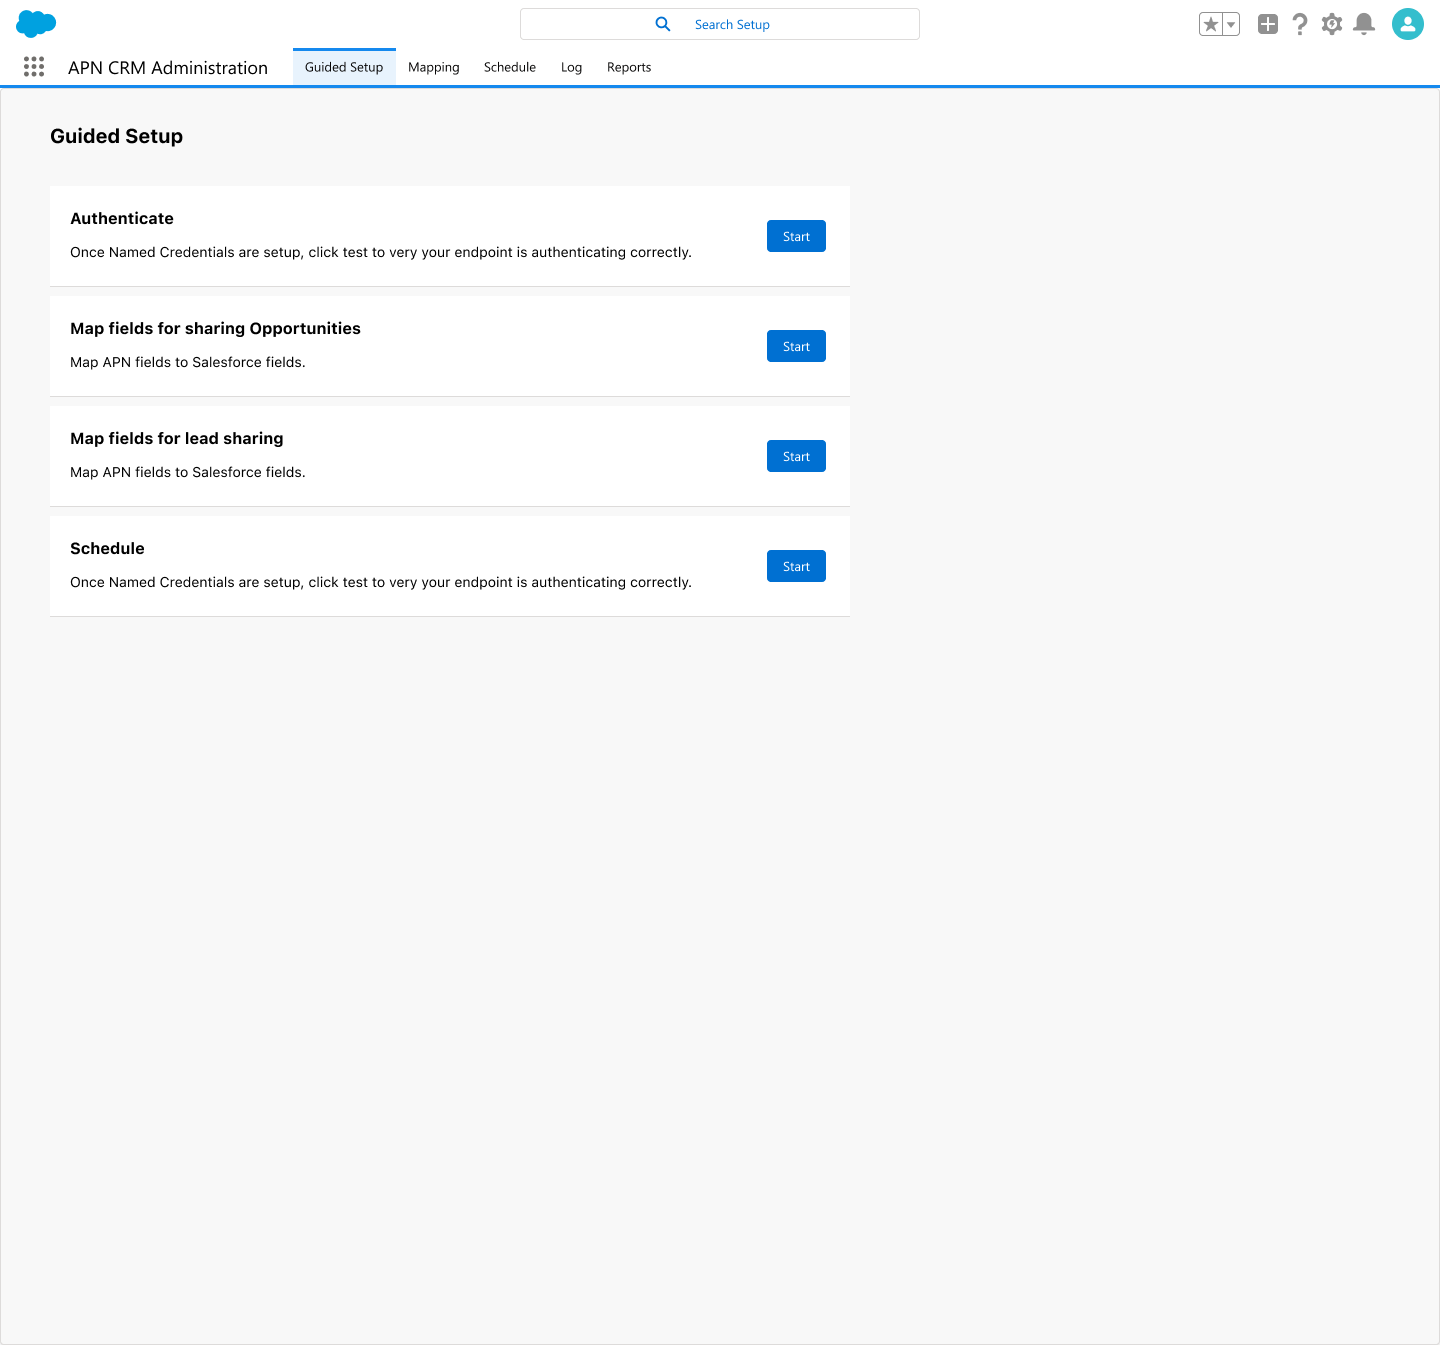
Task: Open global actions plus icon
Action: coord(1268,24)
